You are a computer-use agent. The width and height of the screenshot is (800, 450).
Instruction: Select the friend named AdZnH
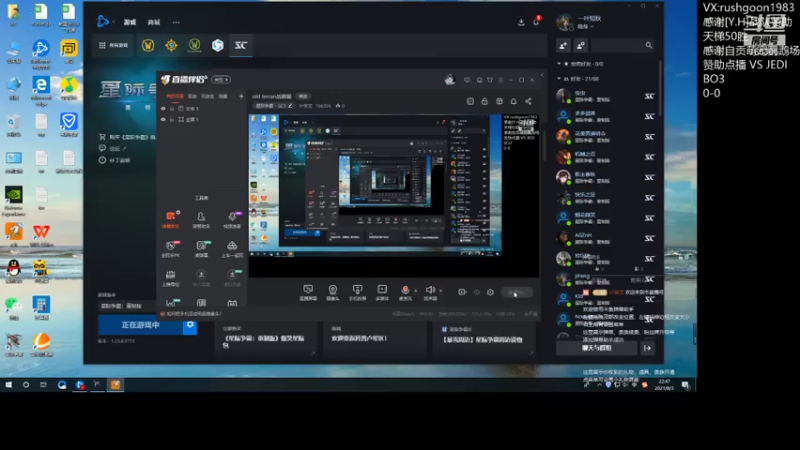pos(605,238)
